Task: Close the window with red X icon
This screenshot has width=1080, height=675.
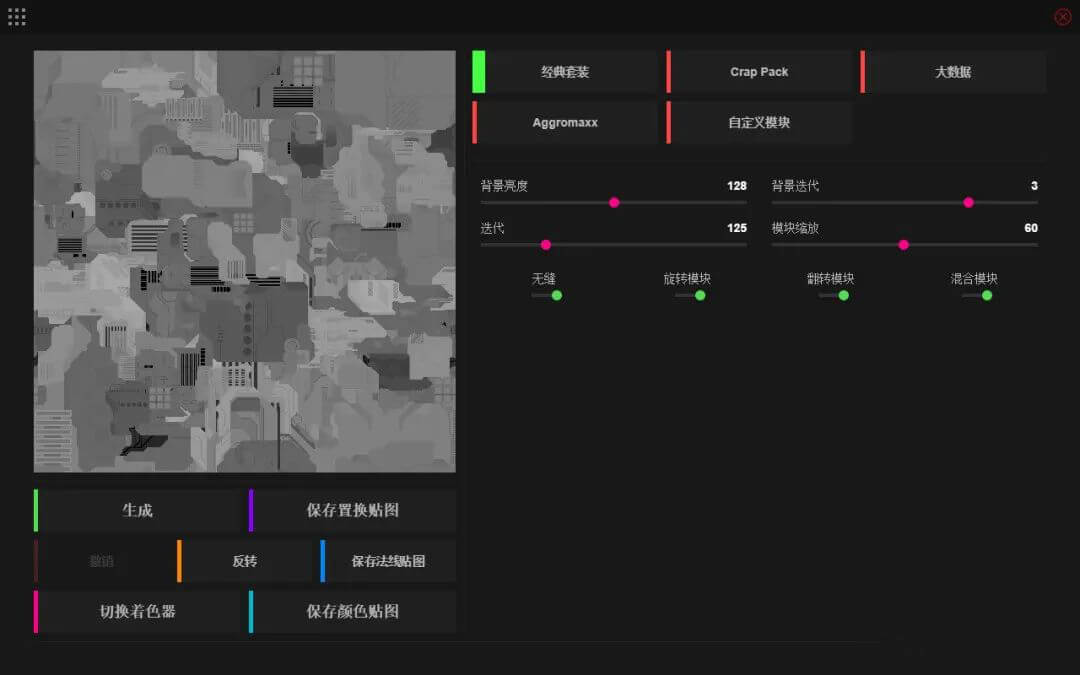Action: (x=1062, y=17)
